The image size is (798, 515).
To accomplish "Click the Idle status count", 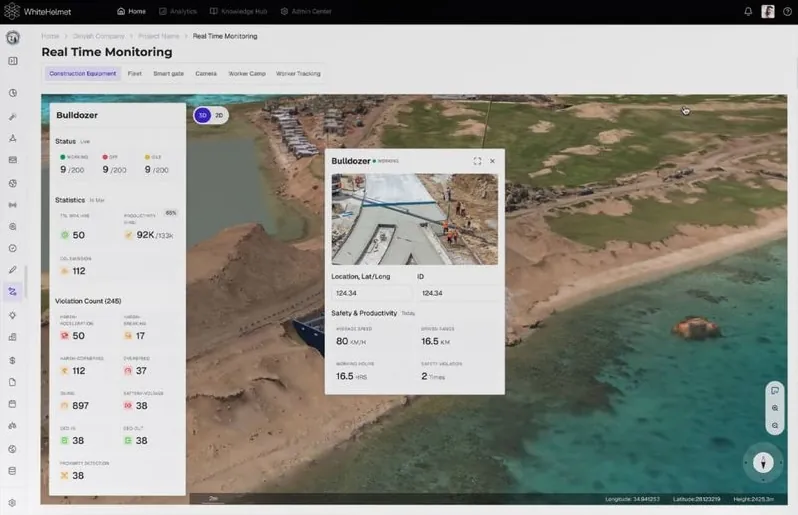I will point(157,169).
